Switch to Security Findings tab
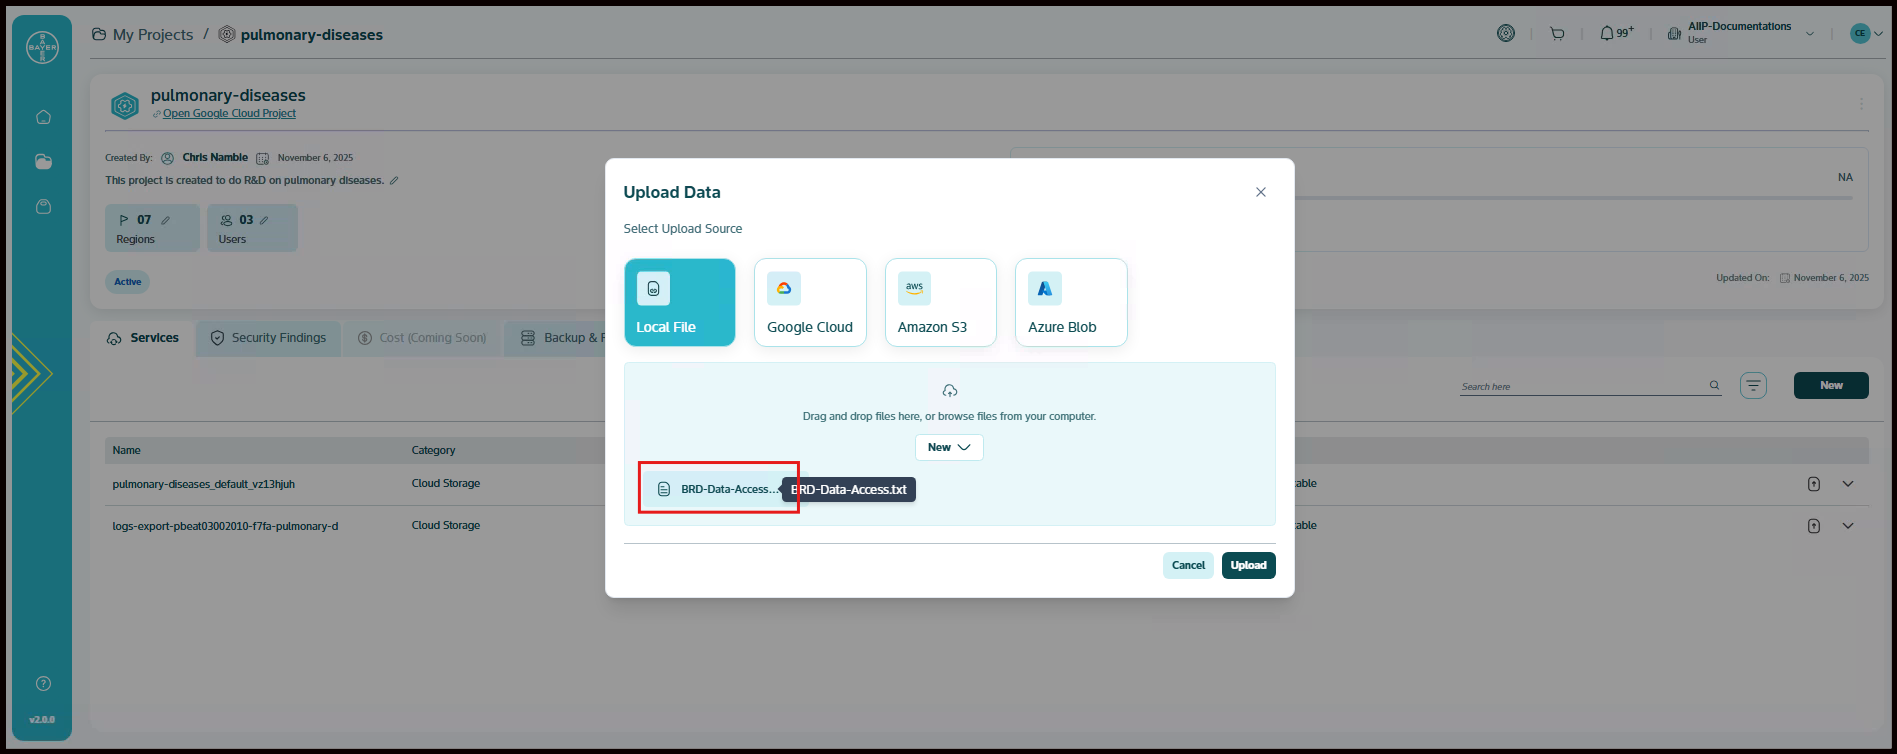Screen dimensions: 1897x754 [268, 338]
